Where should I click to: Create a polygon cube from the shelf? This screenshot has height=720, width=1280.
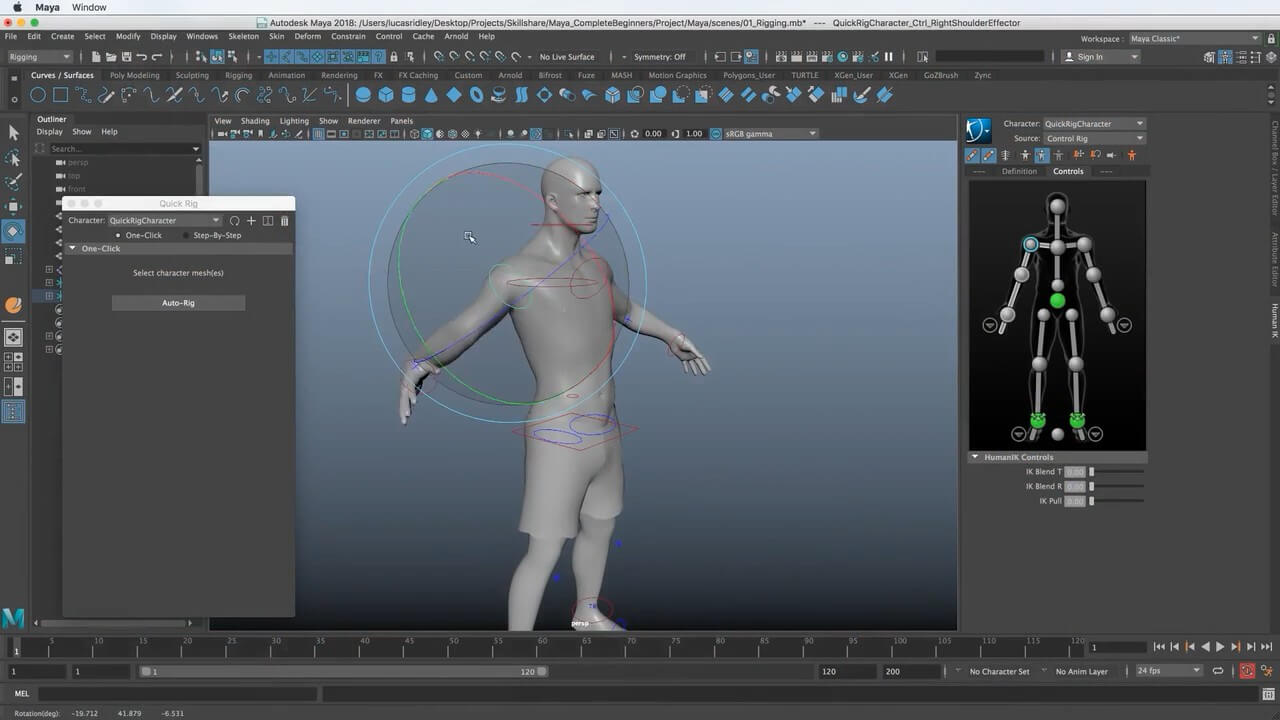click(x=386, y=95)
